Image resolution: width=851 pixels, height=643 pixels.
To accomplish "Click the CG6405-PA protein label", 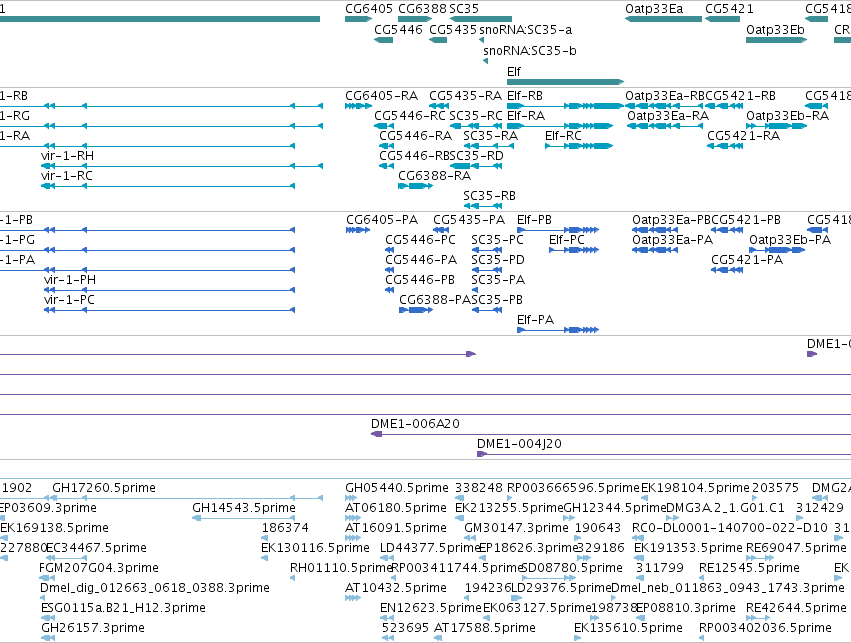I will (382, 220).
